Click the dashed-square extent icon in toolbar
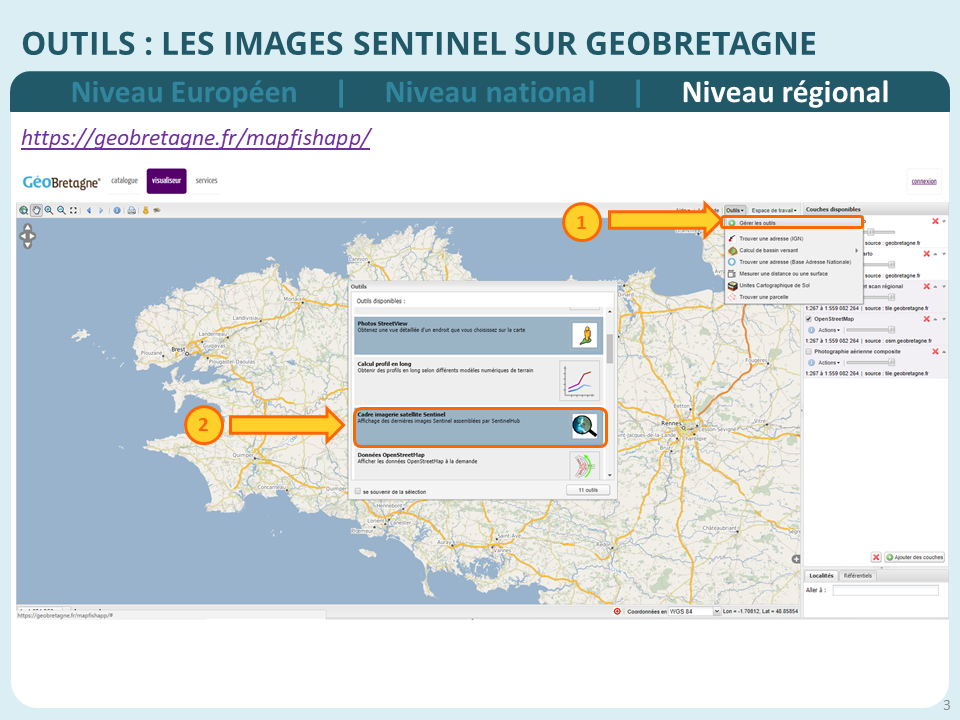The height and width of the screenshot is (720, 960). 73,211
